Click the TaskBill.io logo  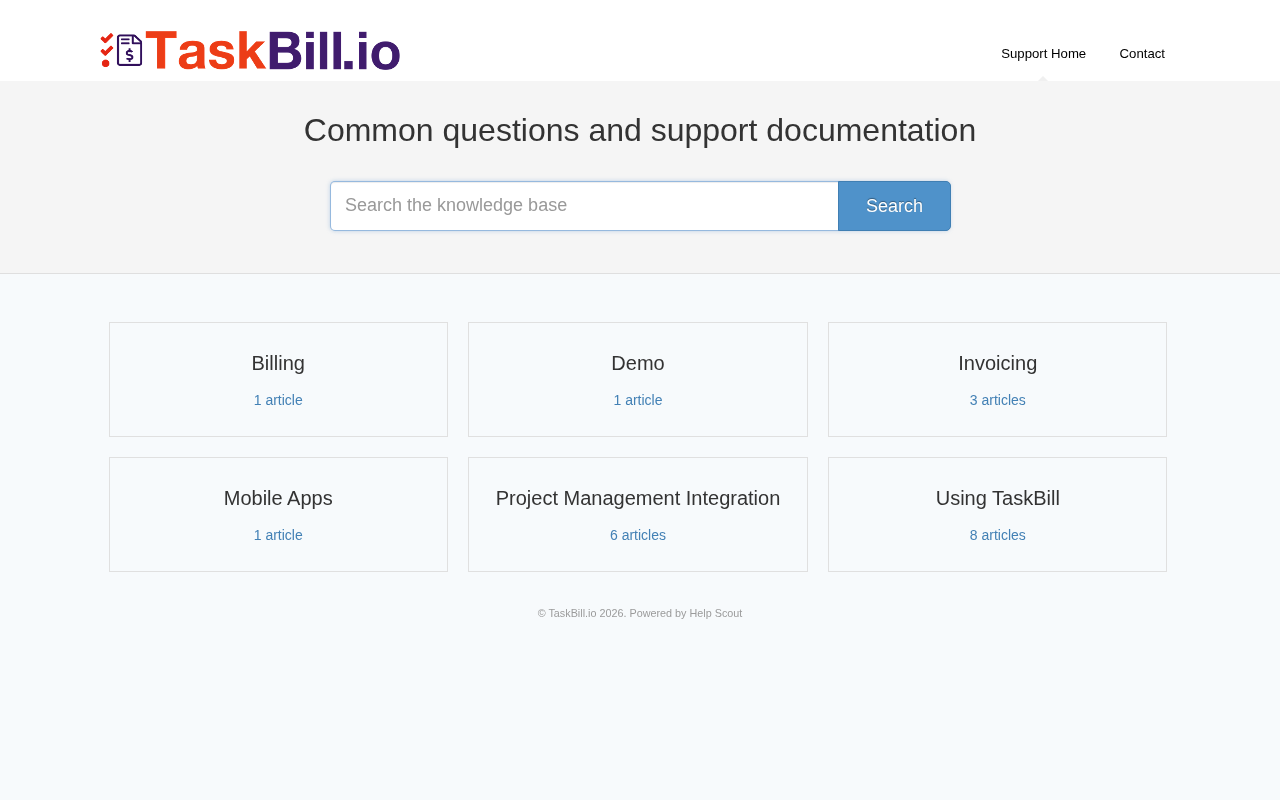click(x=250, y=51)
